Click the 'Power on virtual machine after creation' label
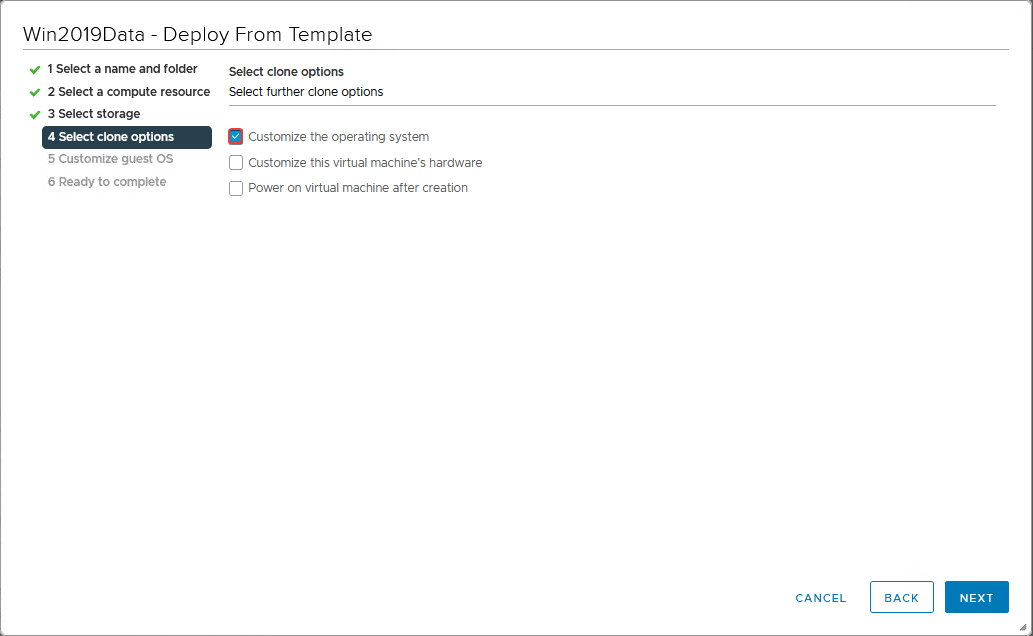 pyautogui.click(x=358, y=188)
